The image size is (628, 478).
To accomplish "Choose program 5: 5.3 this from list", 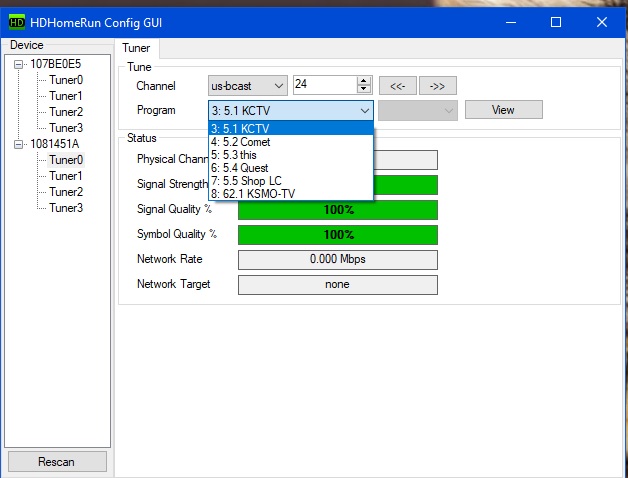I will 291,155.
